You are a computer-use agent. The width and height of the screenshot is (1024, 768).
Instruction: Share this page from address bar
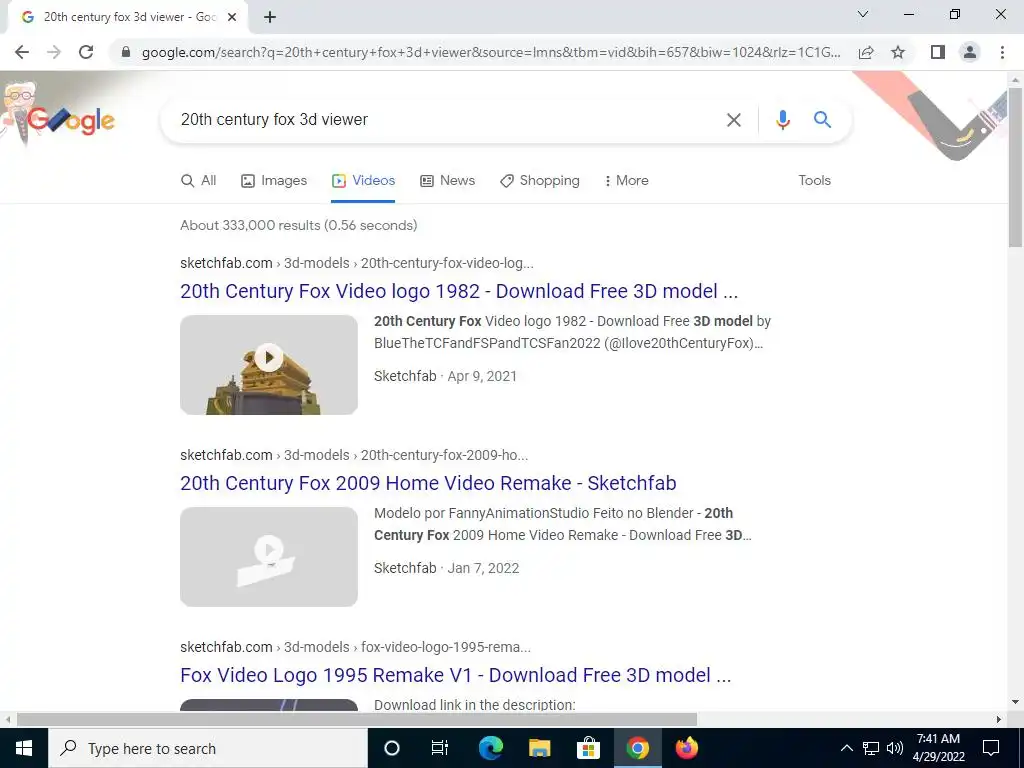pyautogui.click(x=866, y=52)
